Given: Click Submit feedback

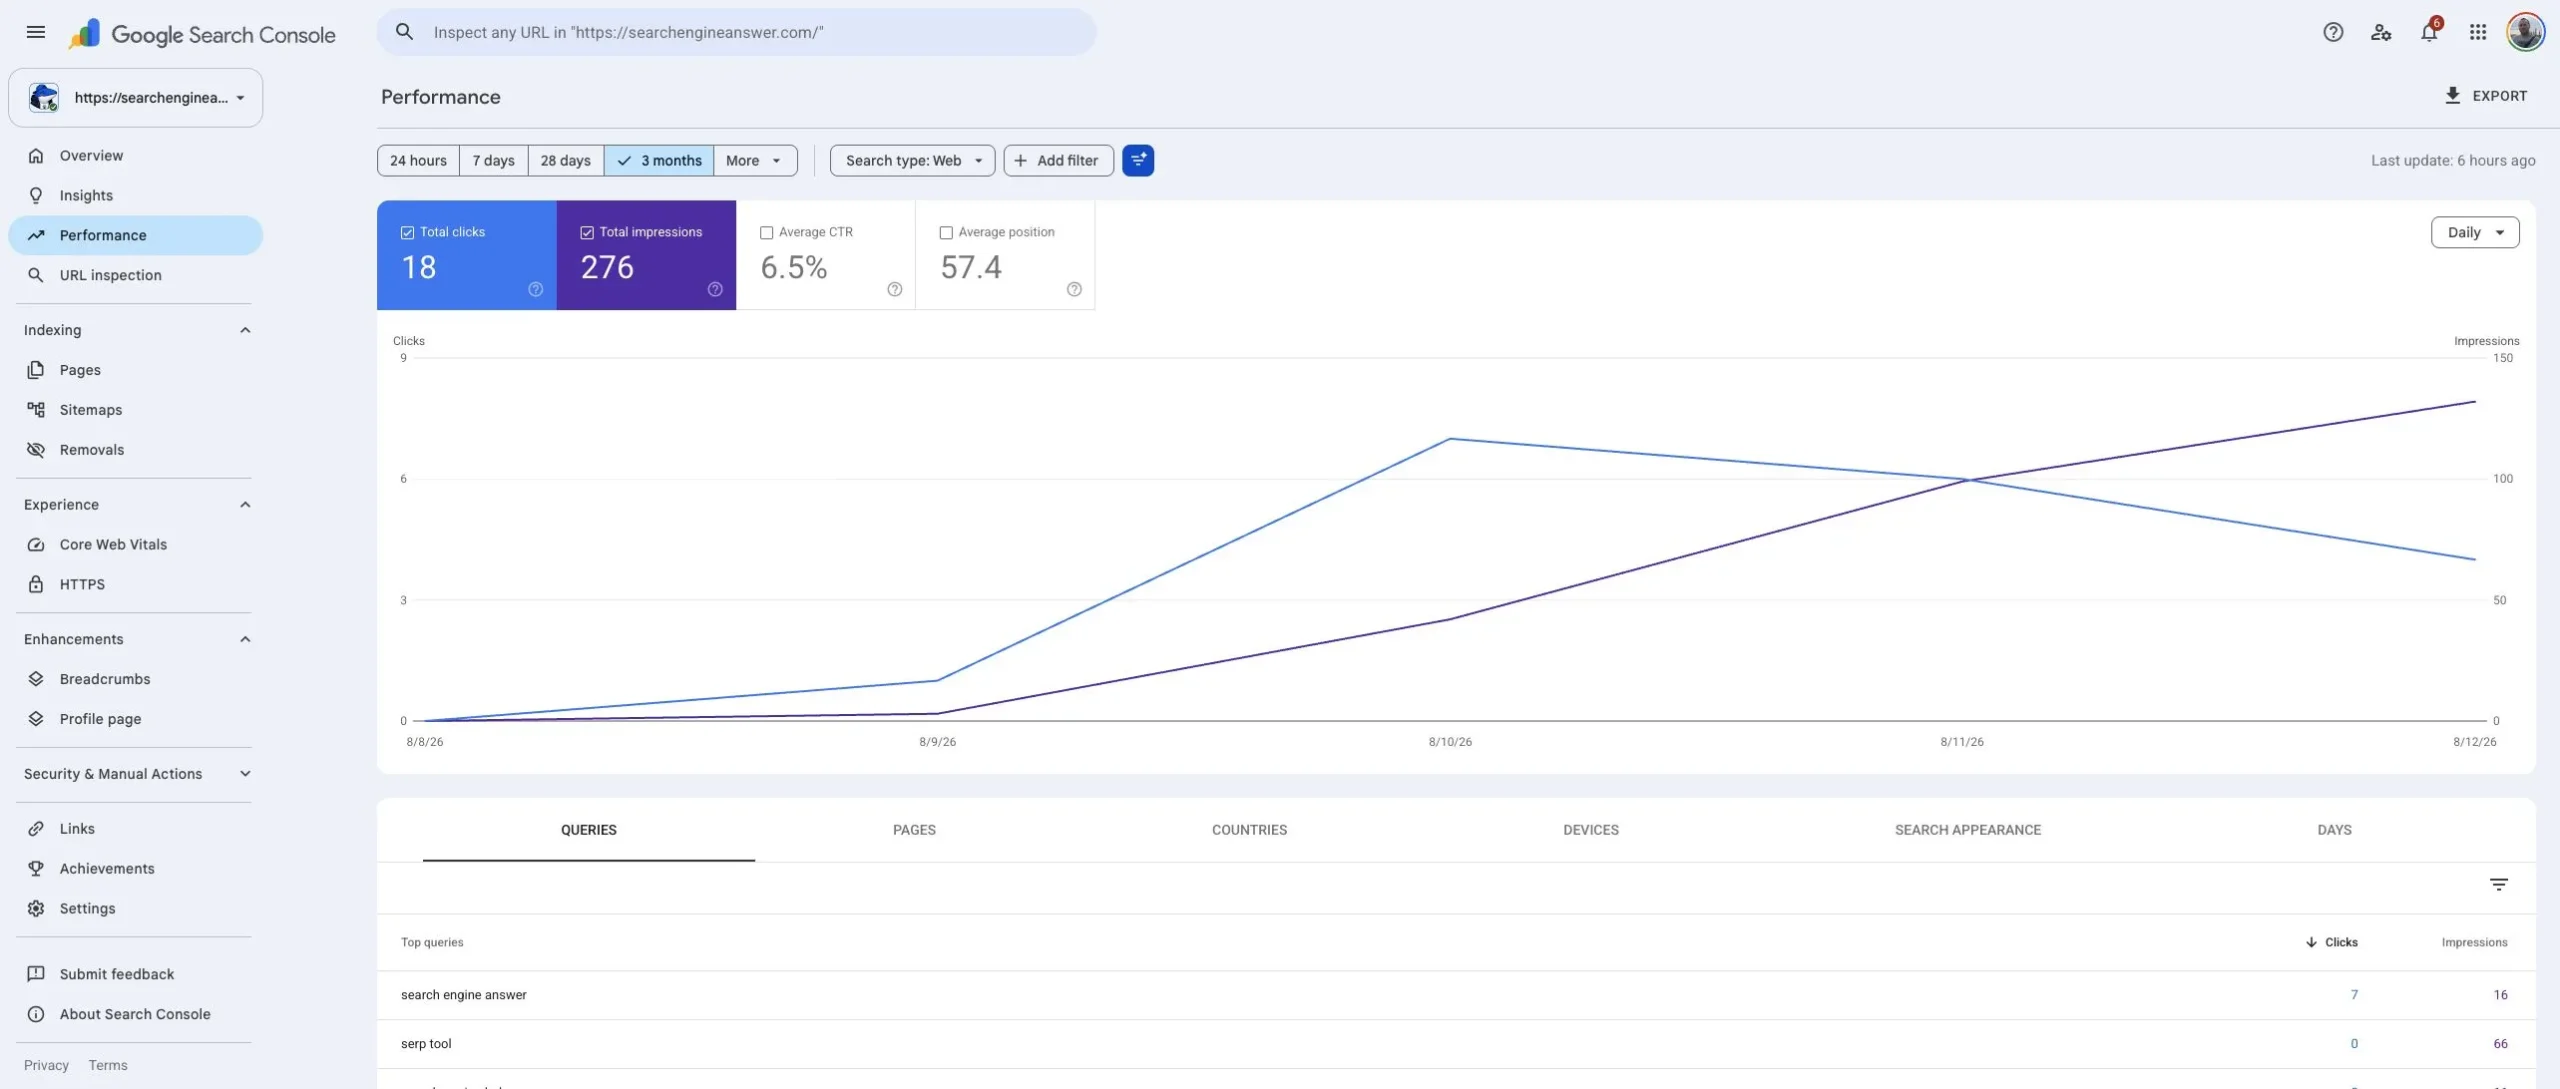Looking at the screenshot, I should coord(136,974).
